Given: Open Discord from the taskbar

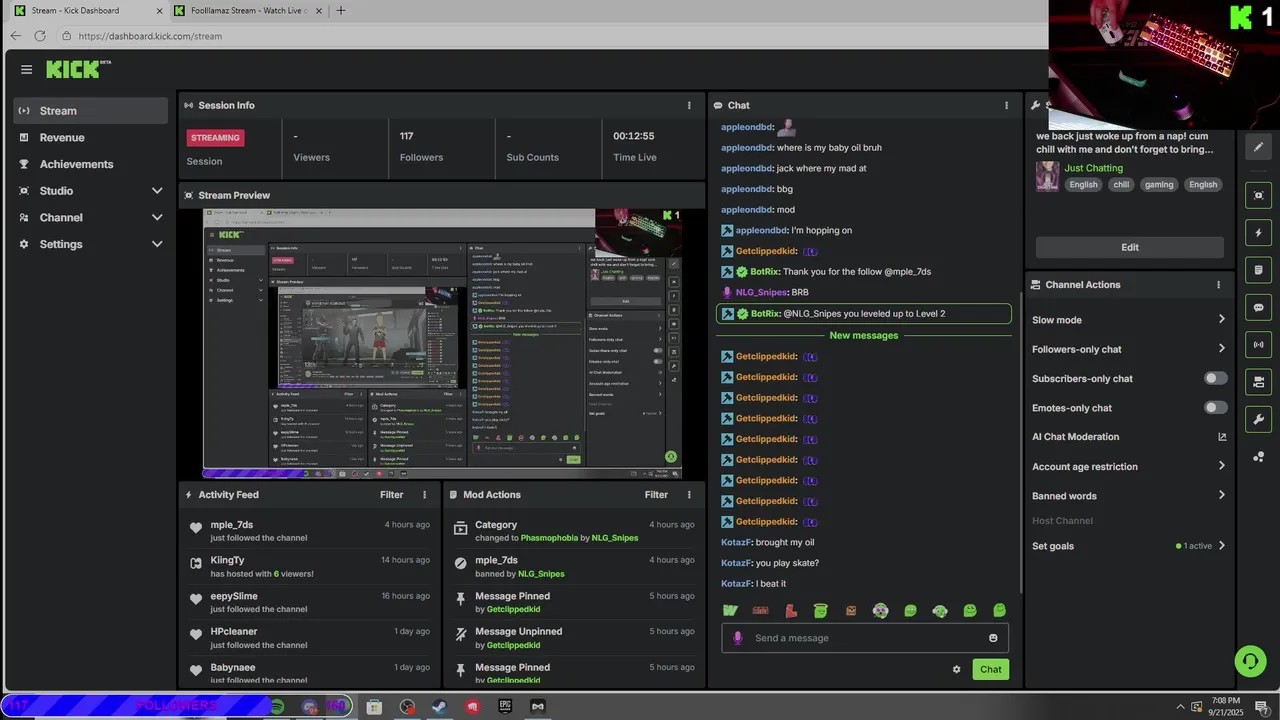Looking at the screenshot, I should (310, 707).
